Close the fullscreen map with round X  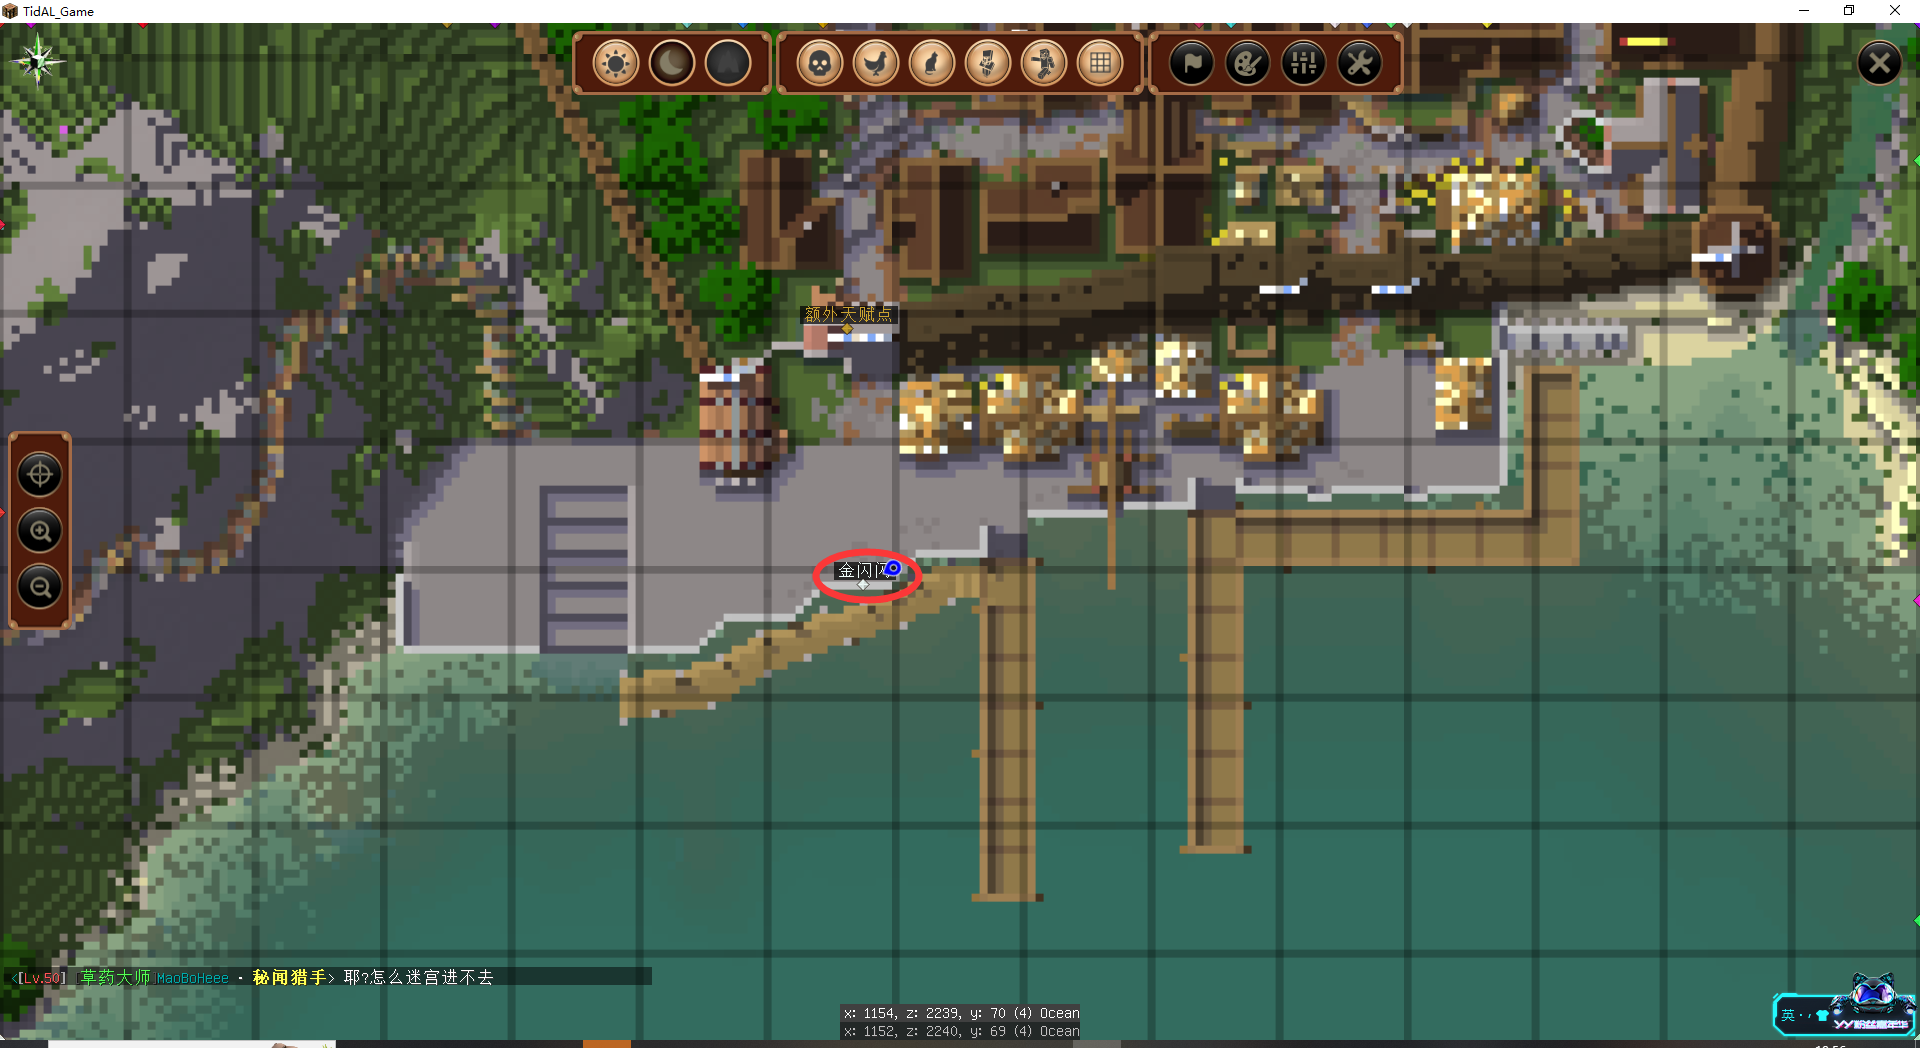click(1879, 64)
